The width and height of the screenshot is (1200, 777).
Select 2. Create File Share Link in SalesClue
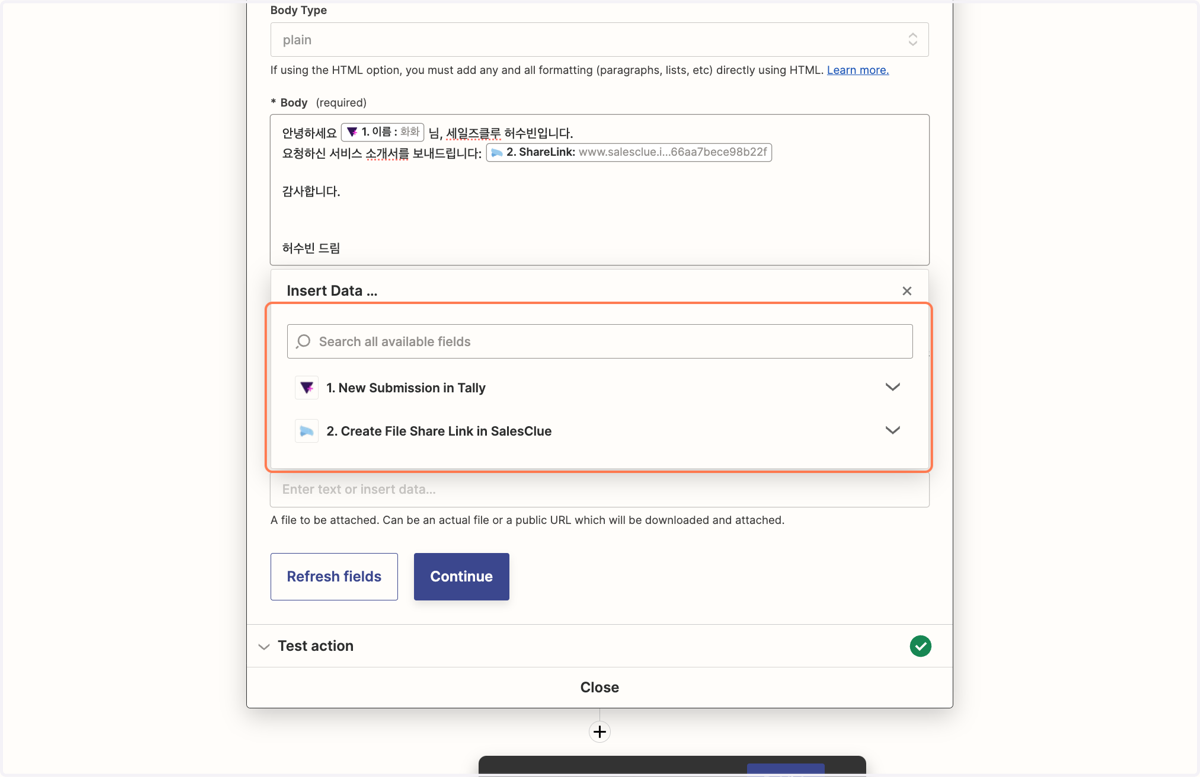tap(600, 431)
